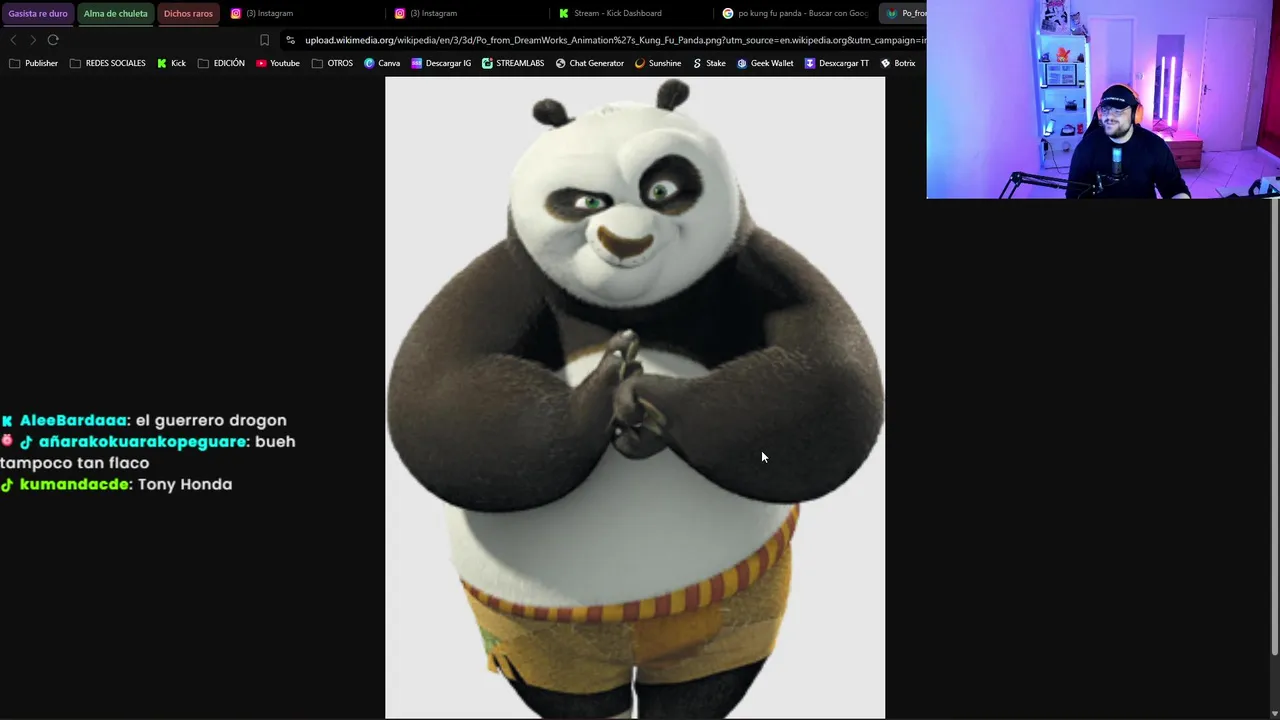The image size is (1280, 720).
Task: Expand the EDICIÓN bookmark folder
Action: 221,63
